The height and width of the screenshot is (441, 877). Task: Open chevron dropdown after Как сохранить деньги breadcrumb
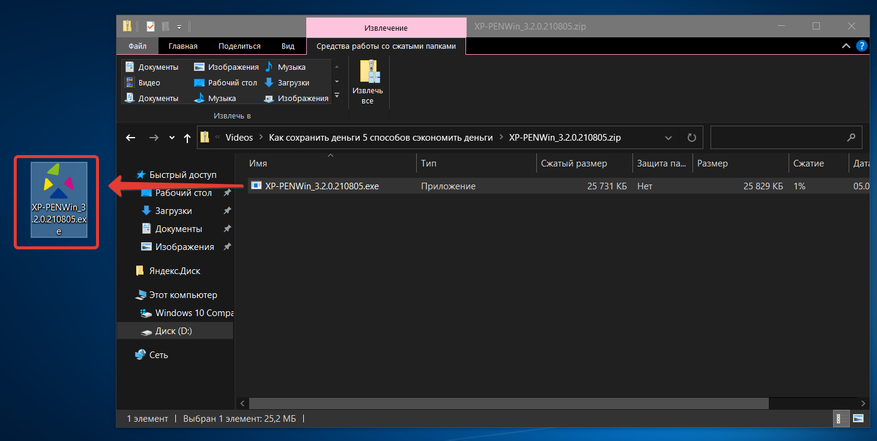tap(501, 137)
